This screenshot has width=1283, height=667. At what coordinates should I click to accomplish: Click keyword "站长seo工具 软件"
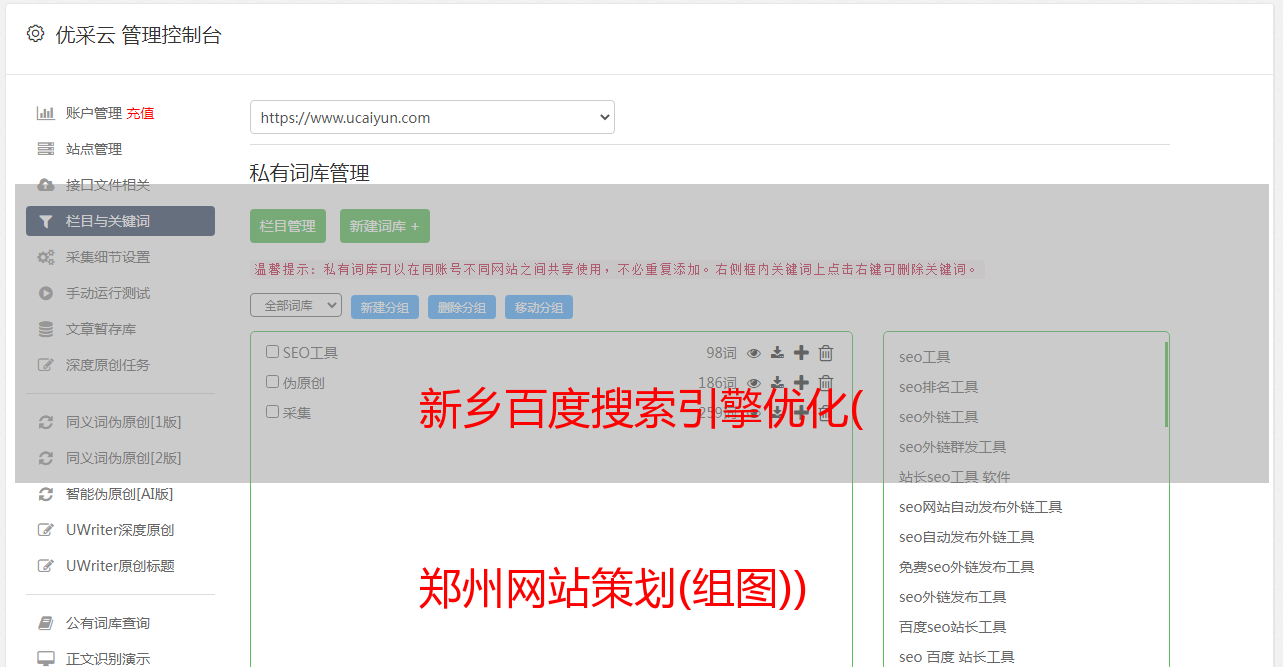955,477
